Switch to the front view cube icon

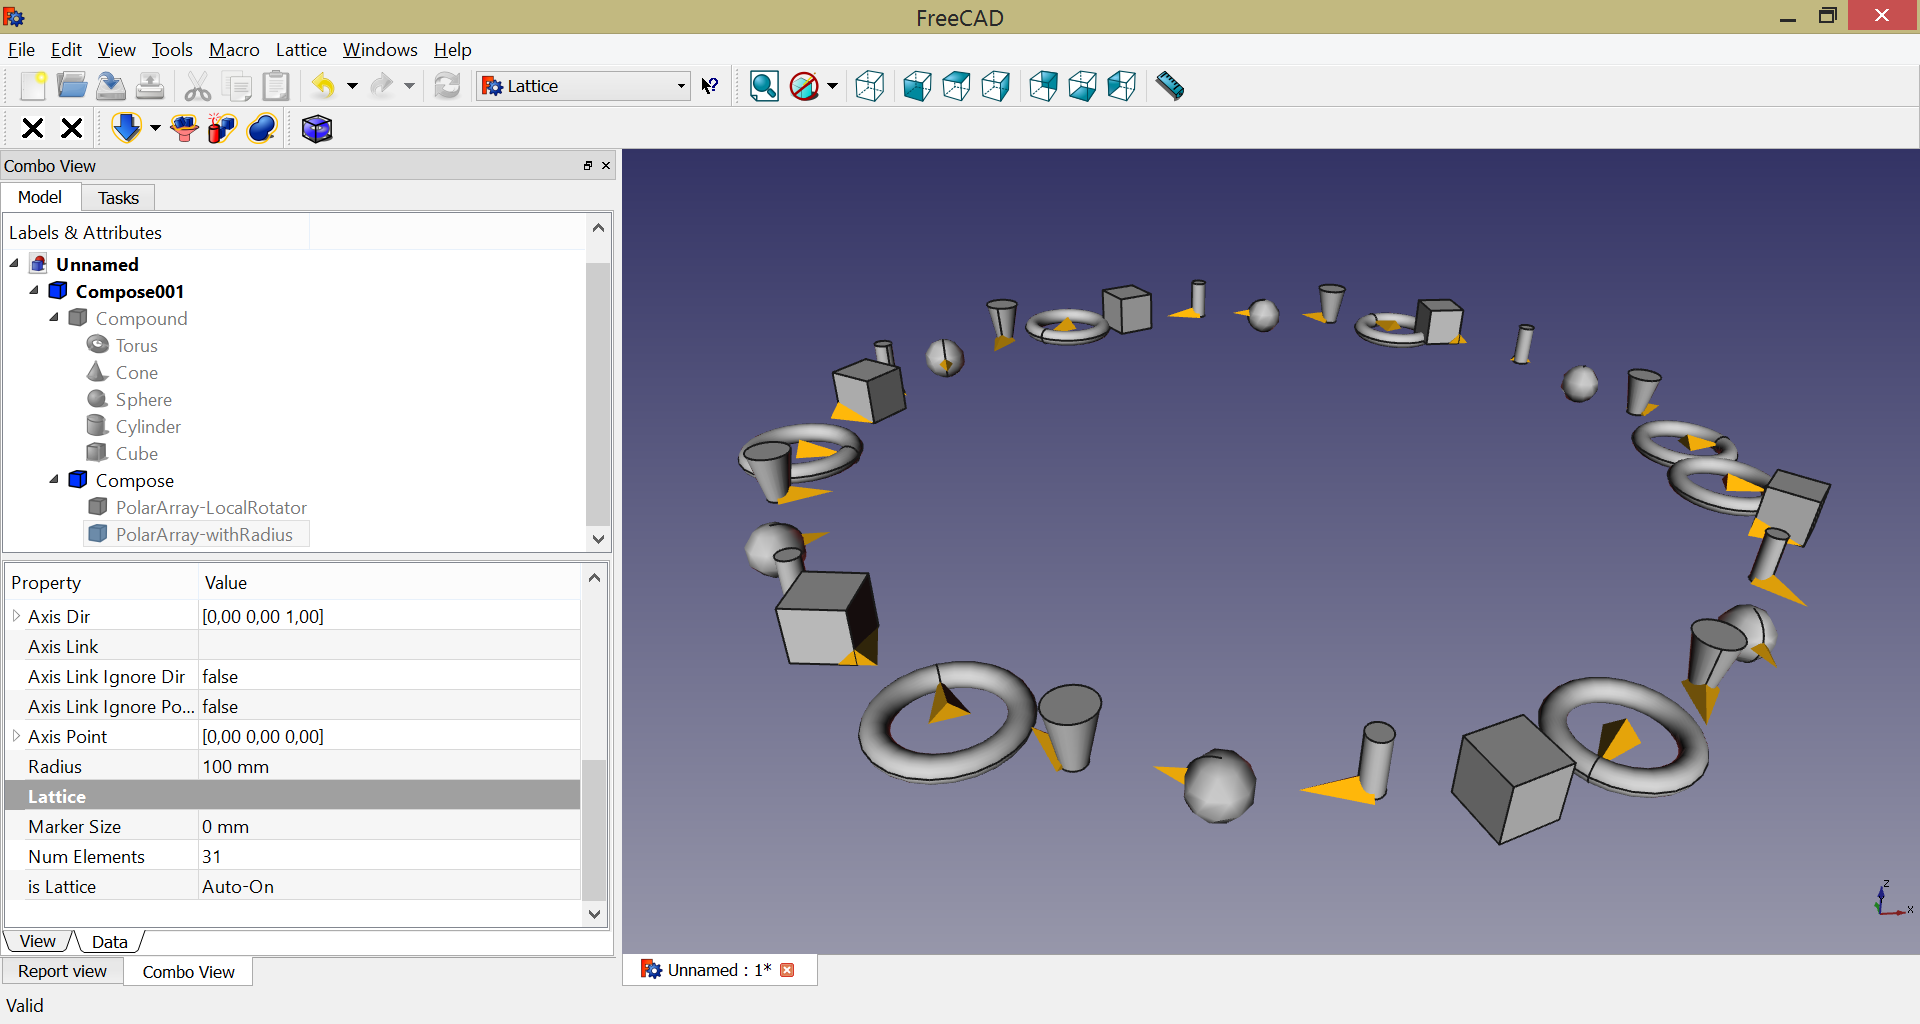(917, 87)
